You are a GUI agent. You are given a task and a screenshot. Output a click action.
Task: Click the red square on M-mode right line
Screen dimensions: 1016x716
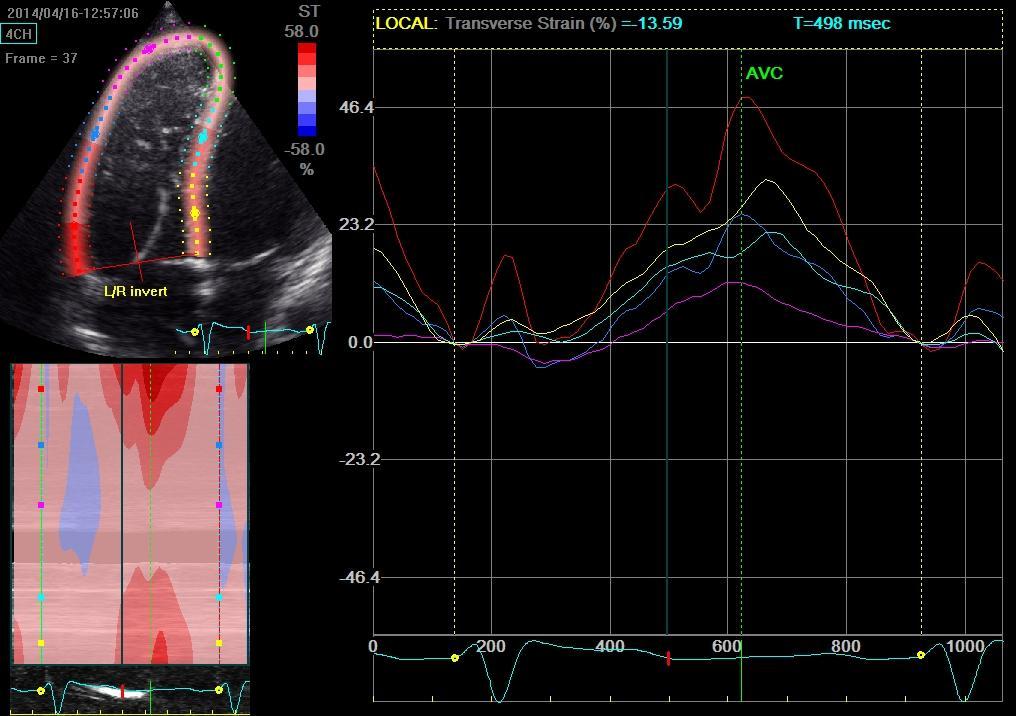[x=219, y=389]
